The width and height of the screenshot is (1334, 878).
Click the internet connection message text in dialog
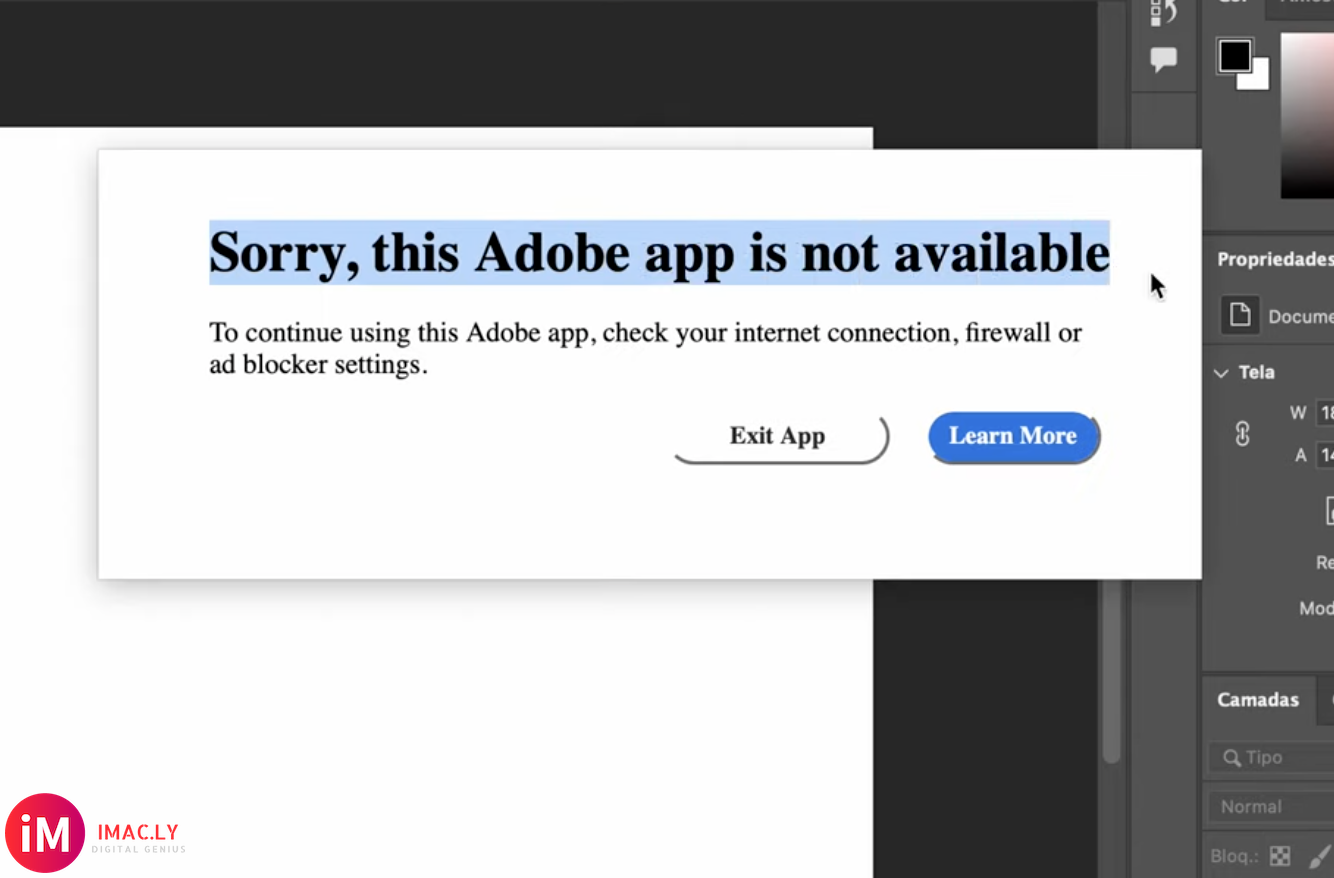(x=645, y=348)
